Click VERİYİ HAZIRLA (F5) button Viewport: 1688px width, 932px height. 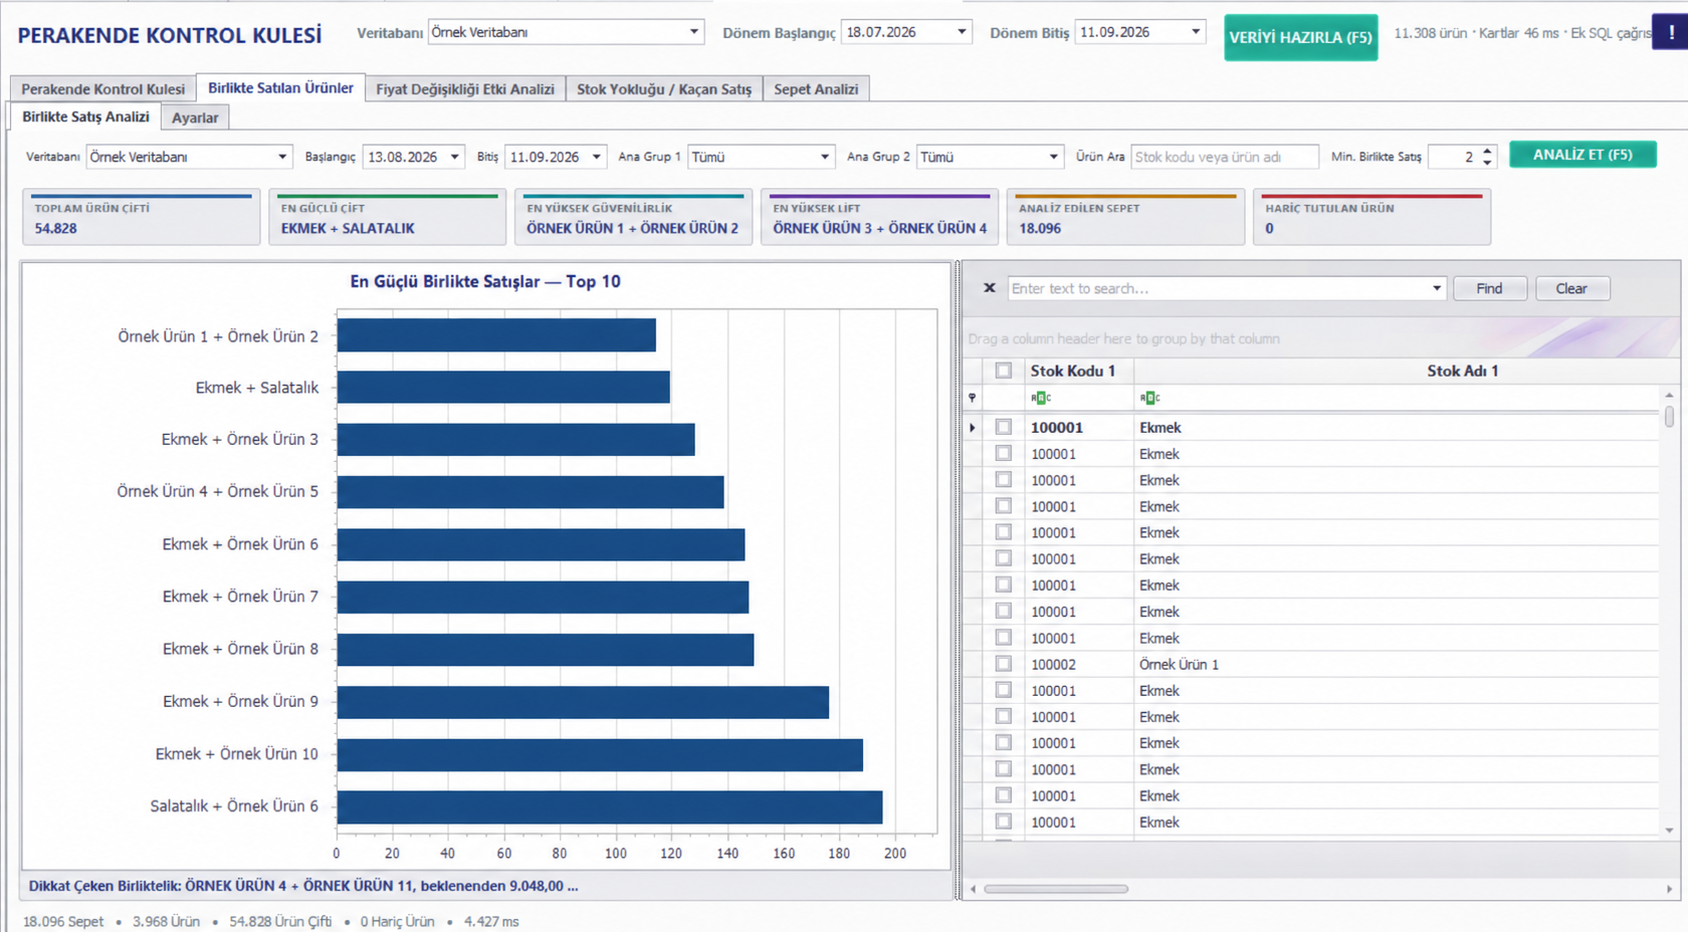(1300, 38)
